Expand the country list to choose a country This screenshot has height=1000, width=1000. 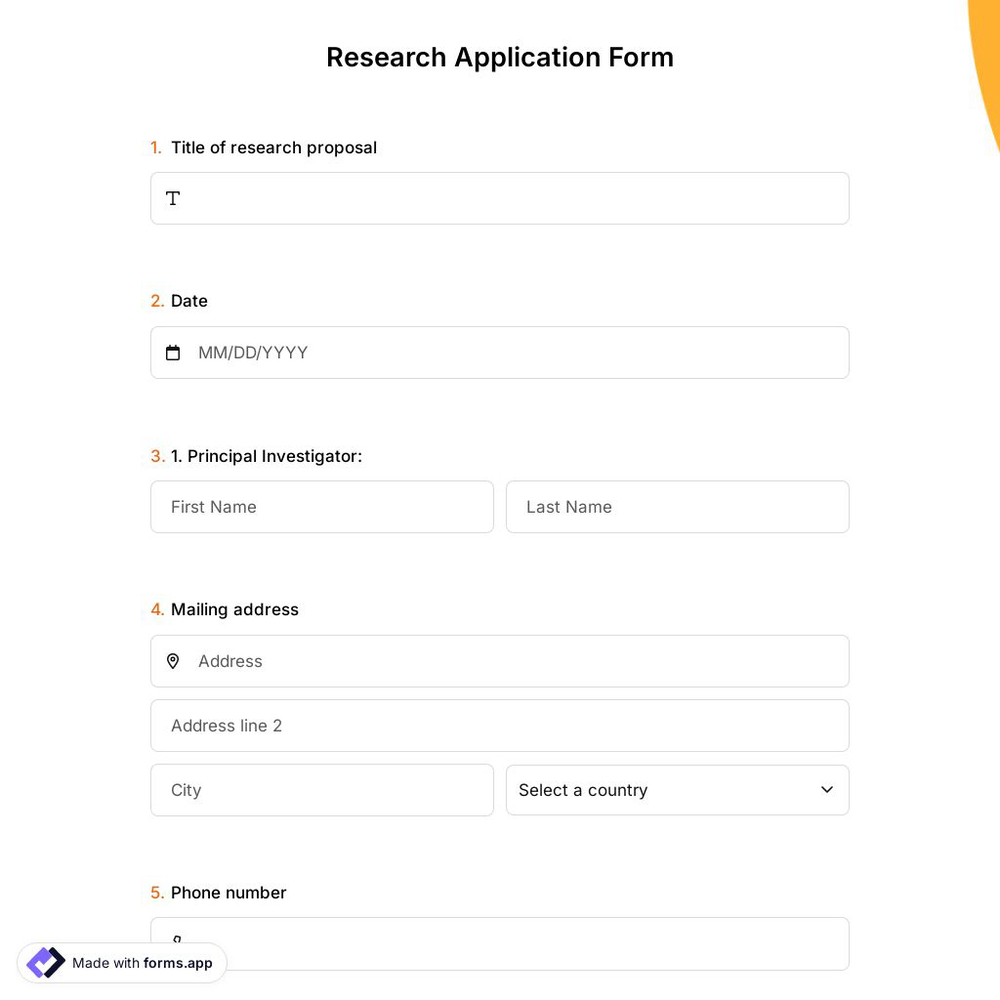click(677, 790)
